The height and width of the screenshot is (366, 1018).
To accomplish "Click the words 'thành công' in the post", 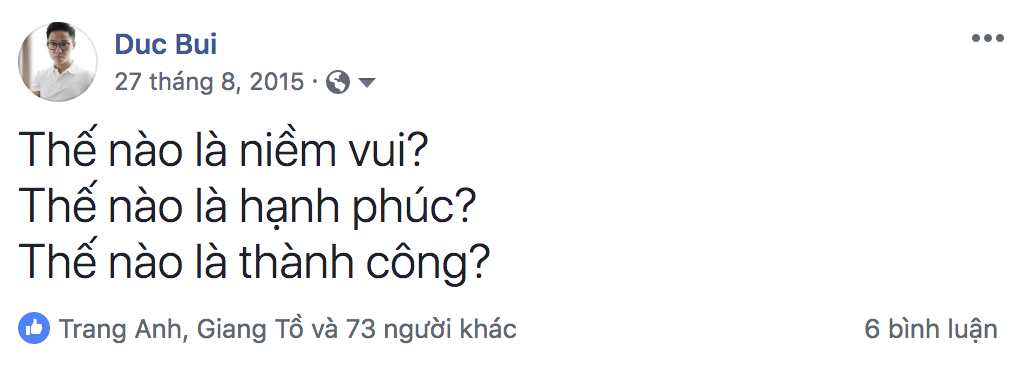I will pyautogui.click(x=355, y=263).
